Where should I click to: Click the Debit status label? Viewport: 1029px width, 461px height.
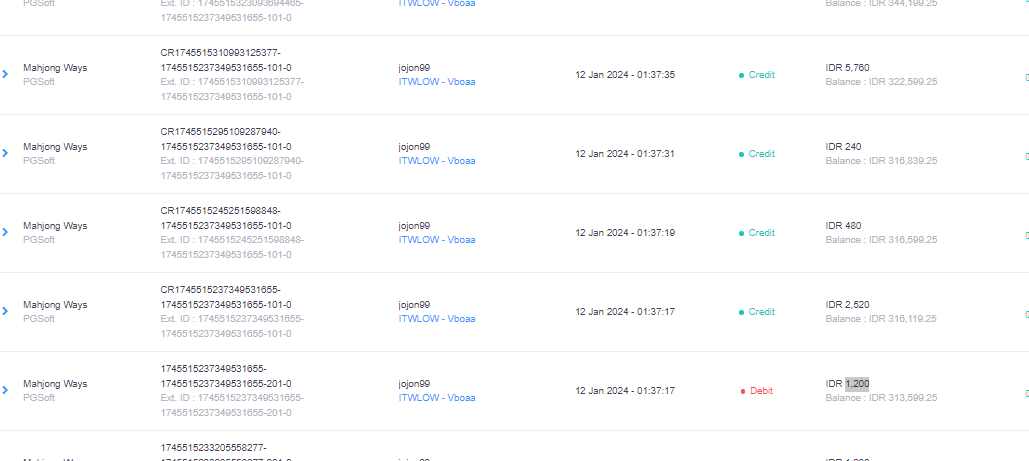point(762,391)
